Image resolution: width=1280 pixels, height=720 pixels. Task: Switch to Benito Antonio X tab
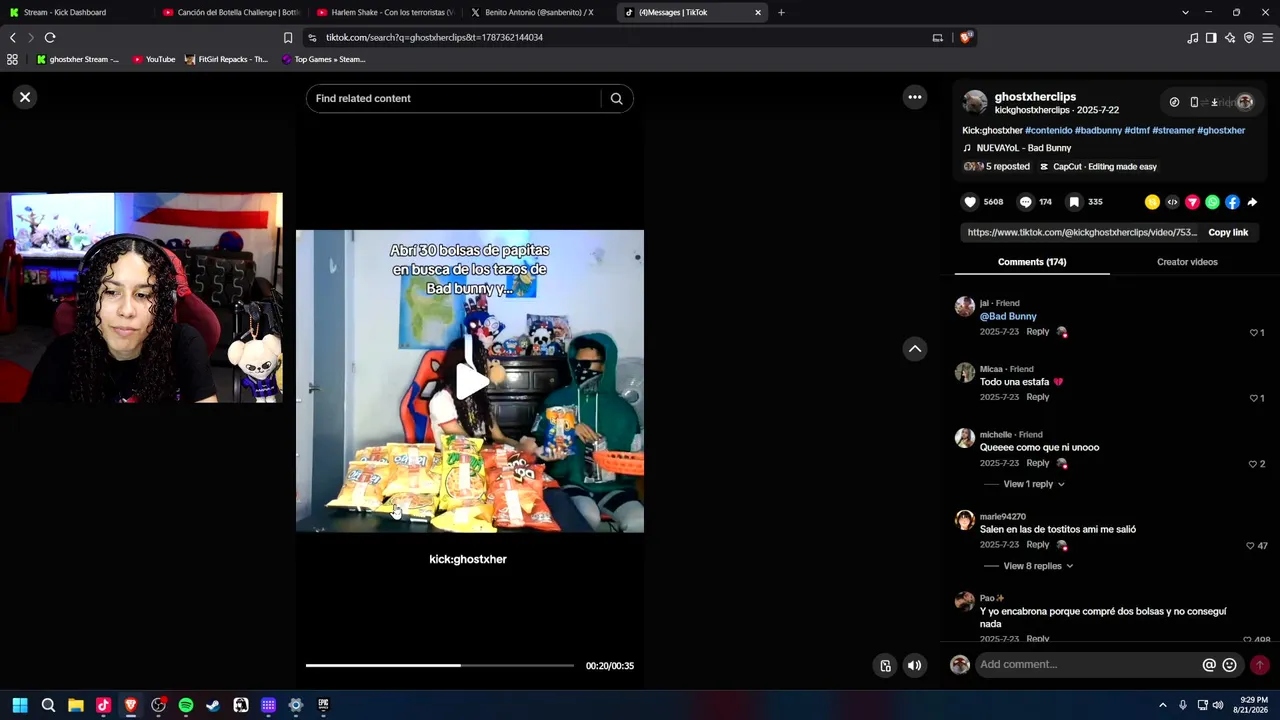point(539,12)
